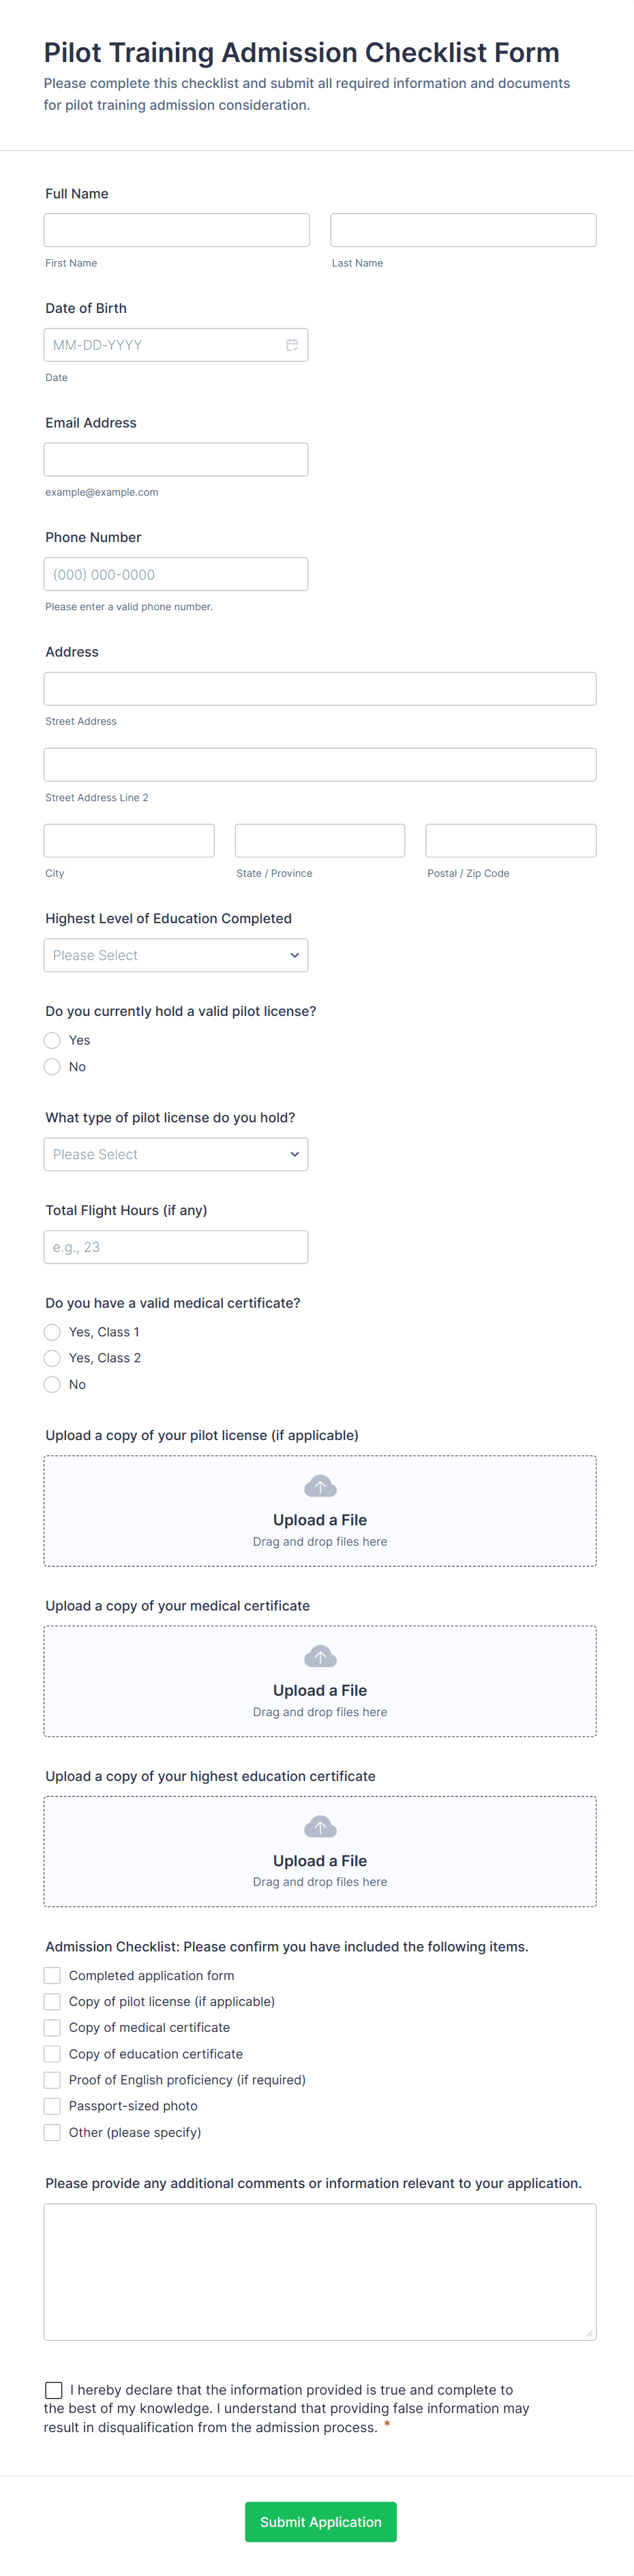Click the Email Address input box
The width and height of the screenshot is (634, 2576).
[x=176, y=460]
